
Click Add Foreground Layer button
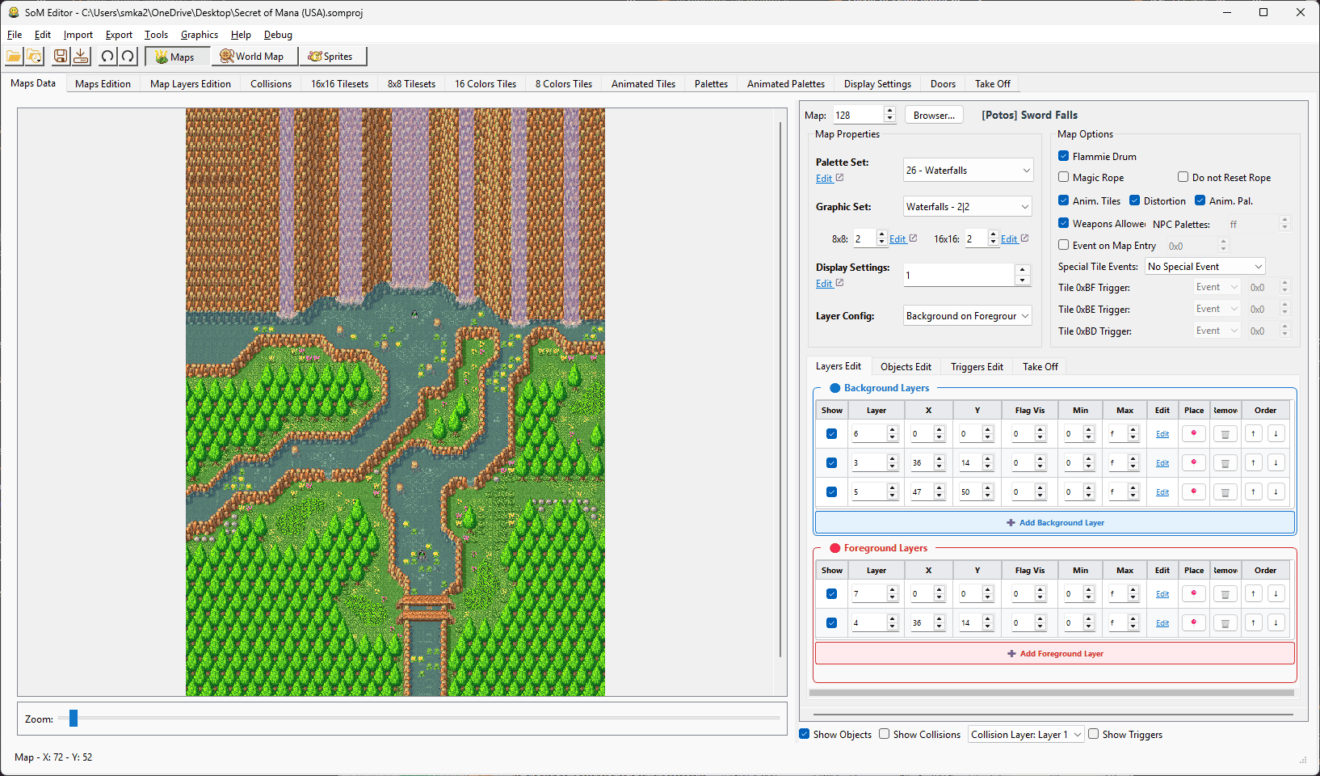click(x=1055, y=653)
